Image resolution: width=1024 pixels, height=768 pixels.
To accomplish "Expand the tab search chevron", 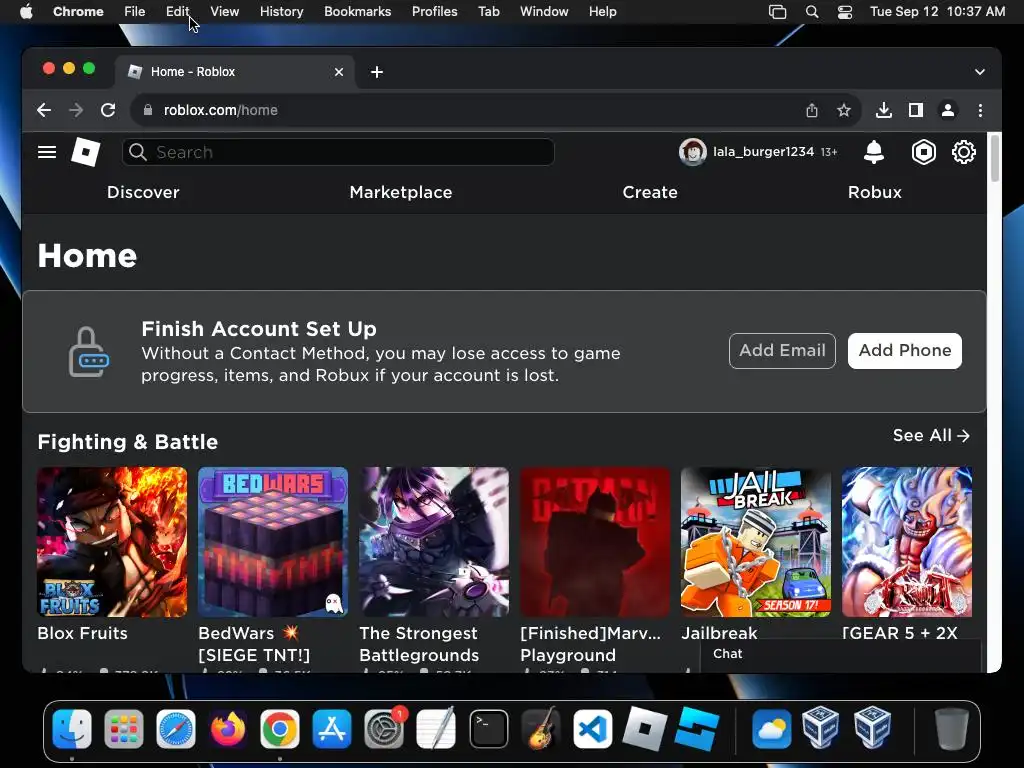I will point(980,72).
